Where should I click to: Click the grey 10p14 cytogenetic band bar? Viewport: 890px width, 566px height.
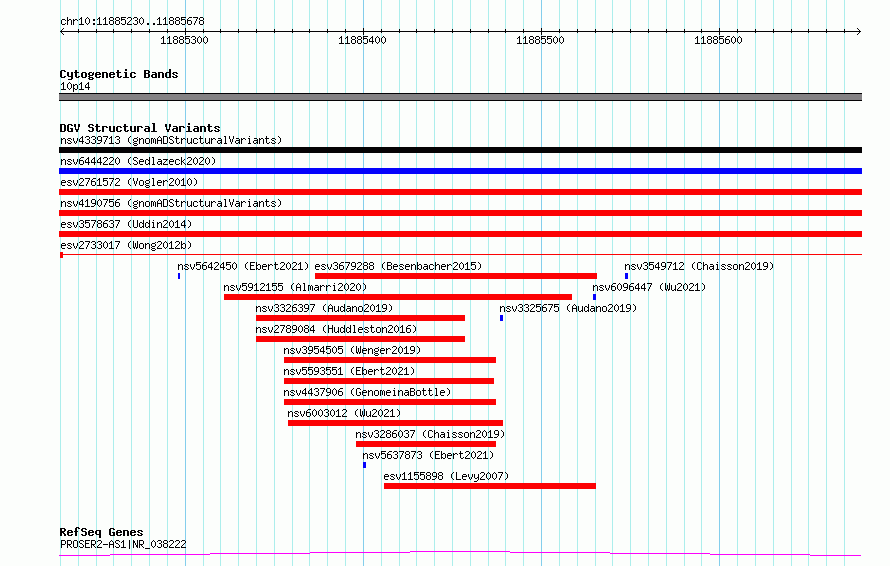(x=460, y=97)
